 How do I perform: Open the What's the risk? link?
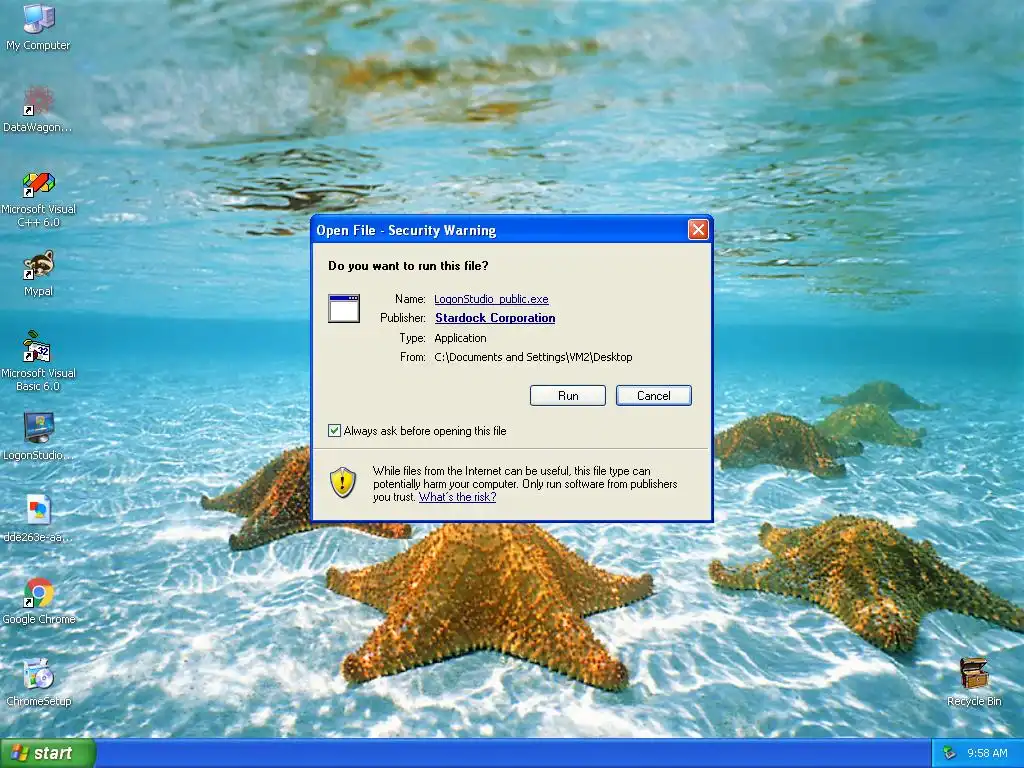[x=457, y=497]
